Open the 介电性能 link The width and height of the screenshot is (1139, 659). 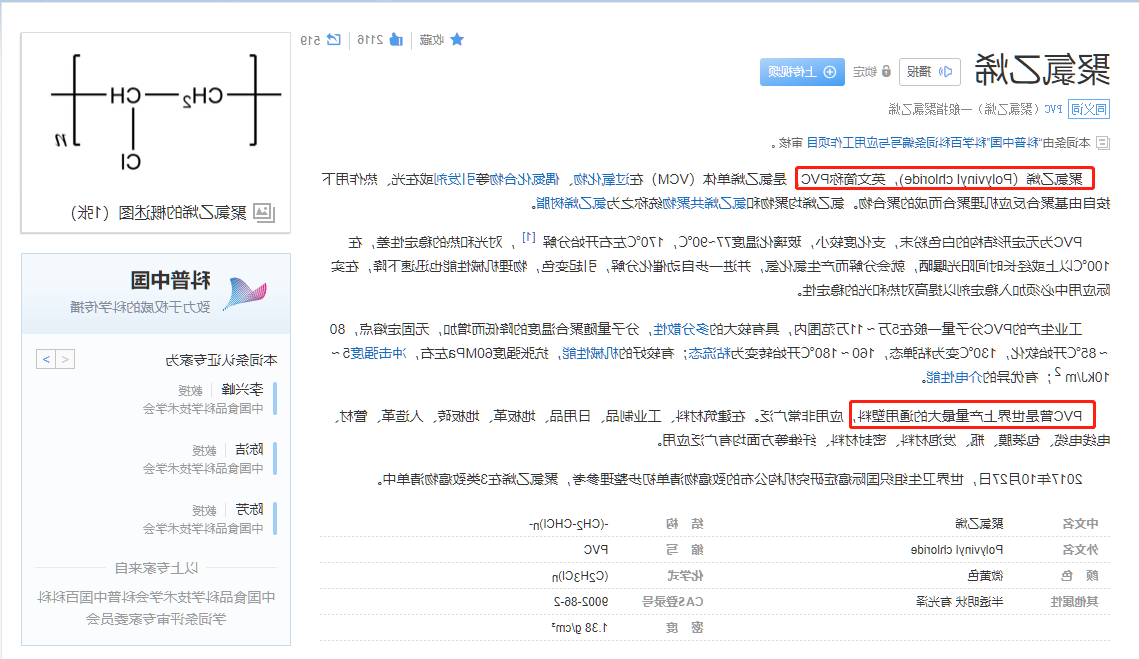pyautogui.click(x=952, y=377)
